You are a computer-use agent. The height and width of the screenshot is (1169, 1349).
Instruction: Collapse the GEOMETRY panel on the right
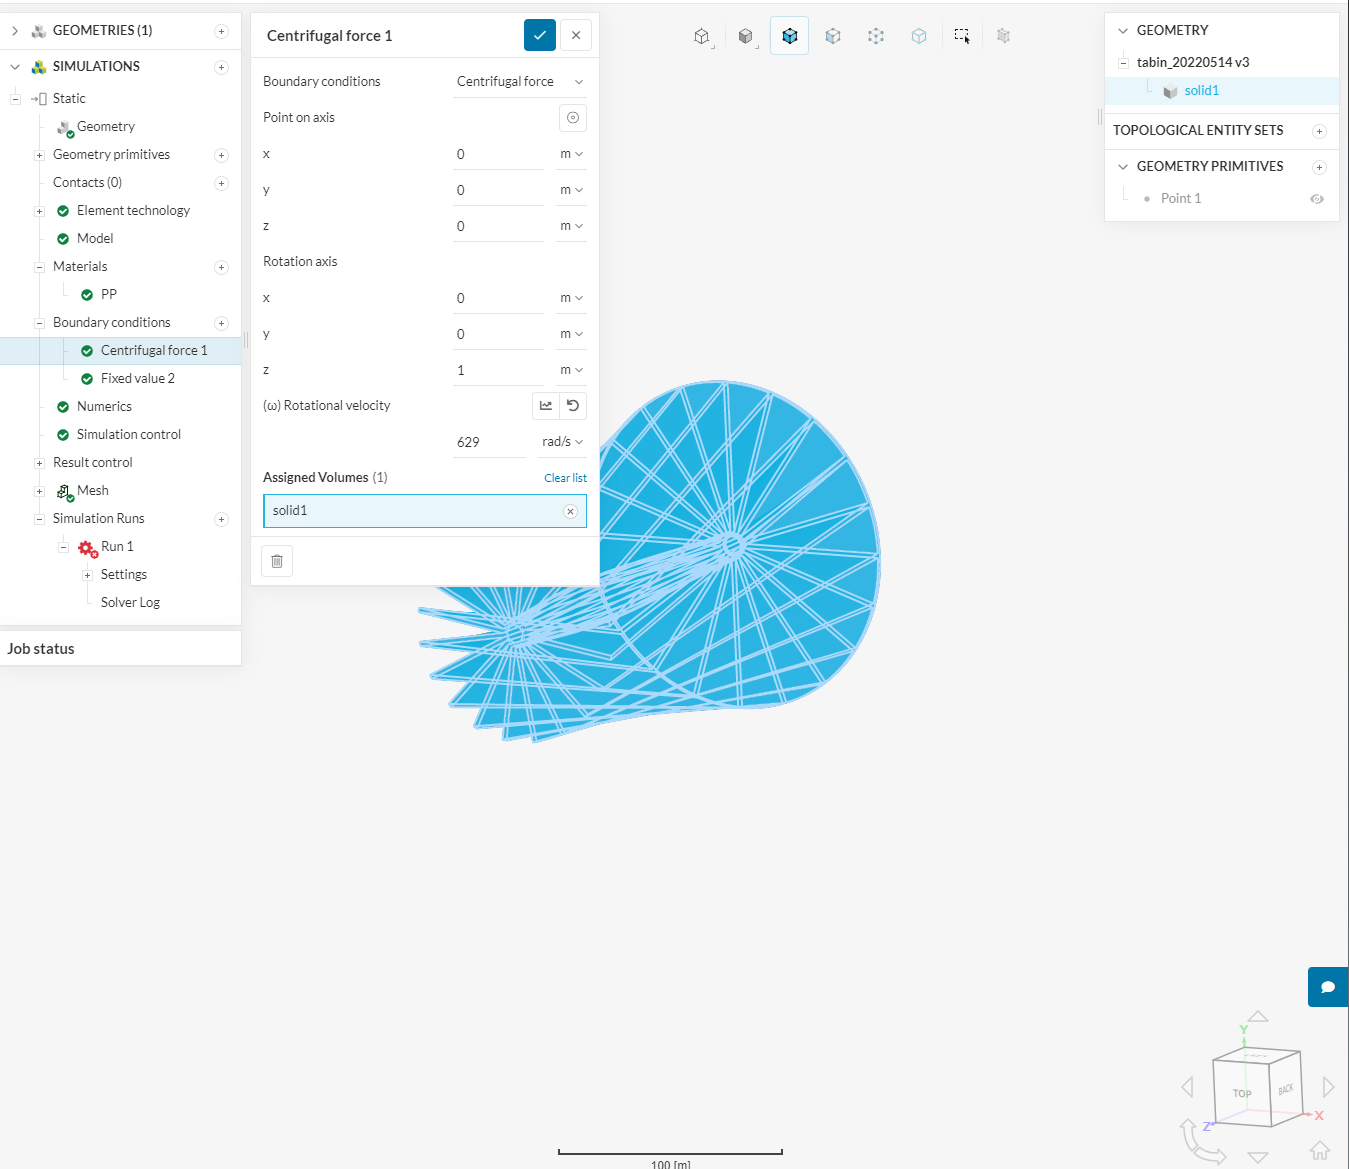point(1123,31)
